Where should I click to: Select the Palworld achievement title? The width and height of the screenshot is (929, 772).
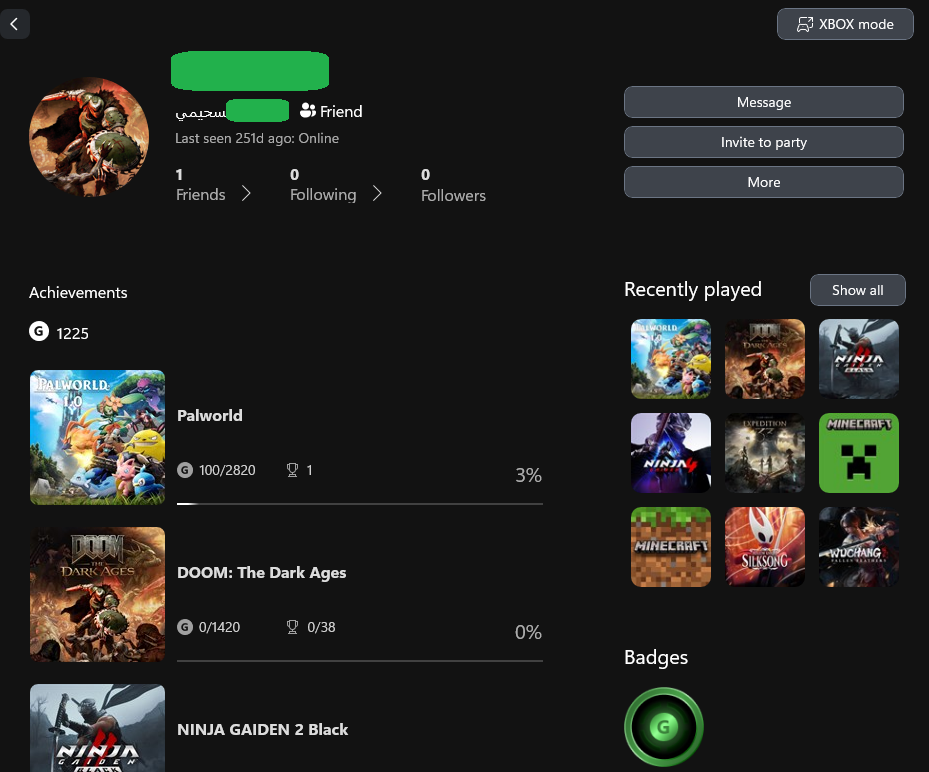coord(210,415)
